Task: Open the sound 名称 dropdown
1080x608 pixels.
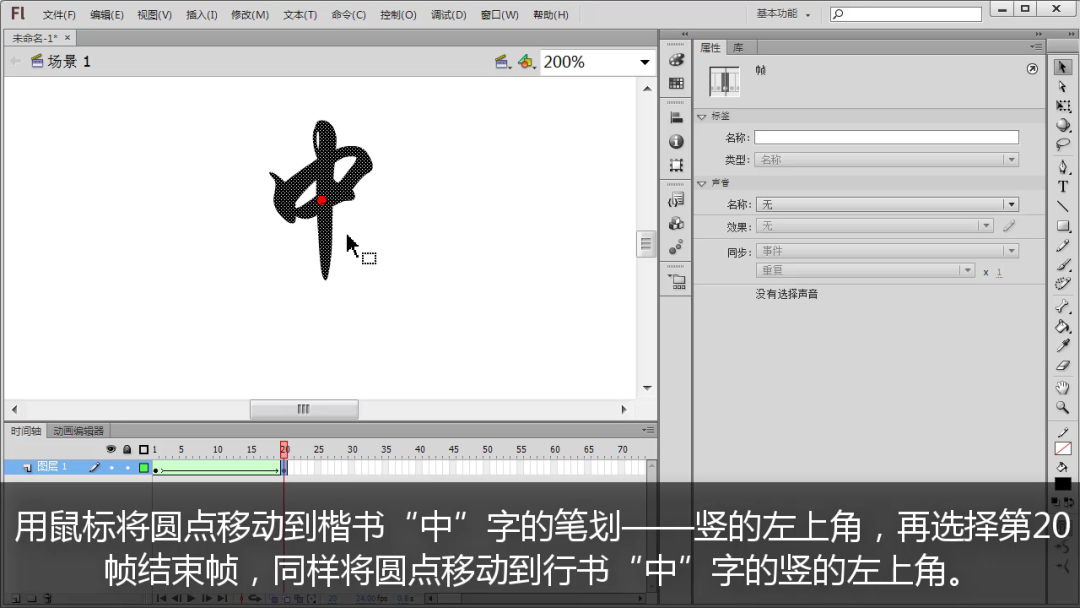Action: [1010, 204]
